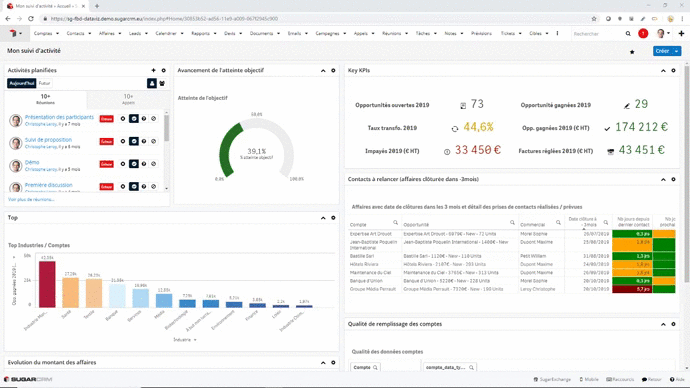Switch to the Réunions tab

pos(45,99)
